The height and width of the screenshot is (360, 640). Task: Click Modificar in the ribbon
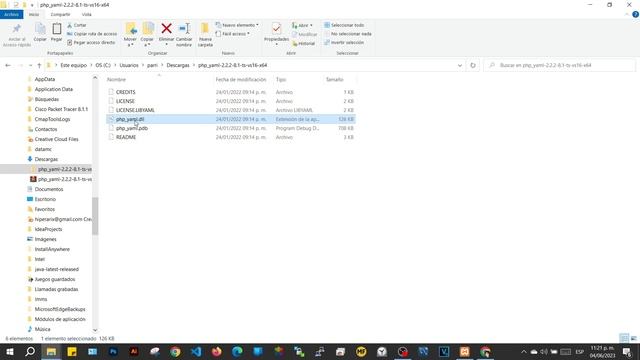(304, 34)
